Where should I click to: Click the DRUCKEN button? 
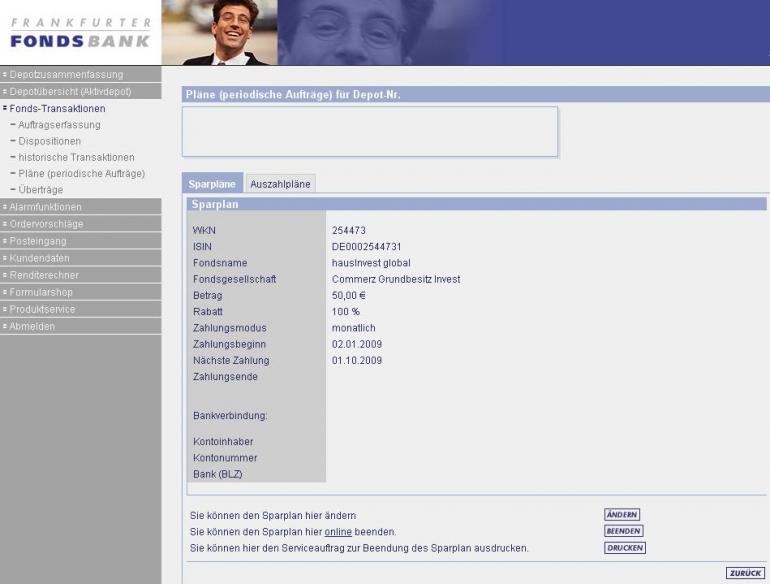[625, 548]
